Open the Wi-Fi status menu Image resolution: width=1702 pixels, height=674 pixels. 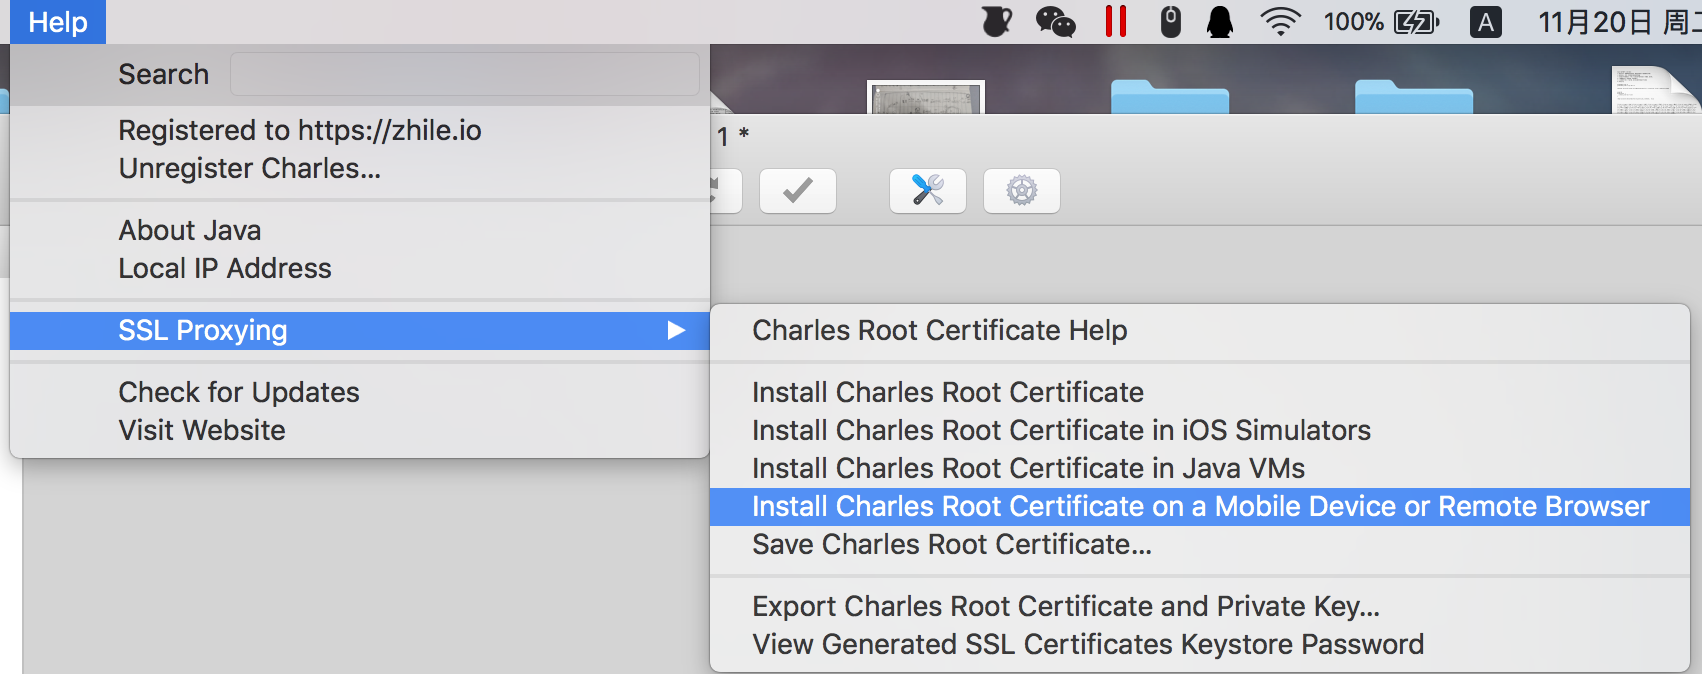click(1280, 22)
